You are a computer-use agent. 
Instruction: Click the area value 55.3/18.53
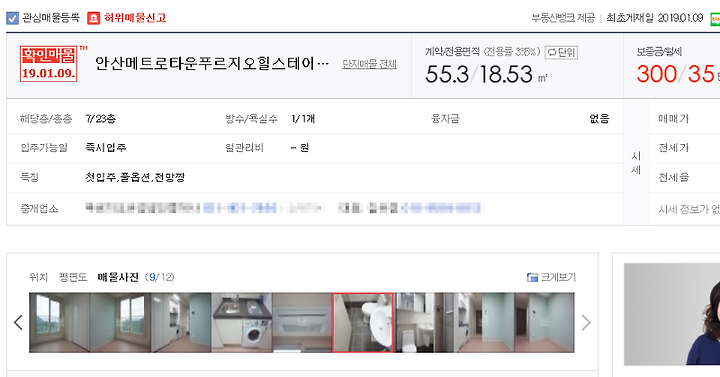click(479, 74)
